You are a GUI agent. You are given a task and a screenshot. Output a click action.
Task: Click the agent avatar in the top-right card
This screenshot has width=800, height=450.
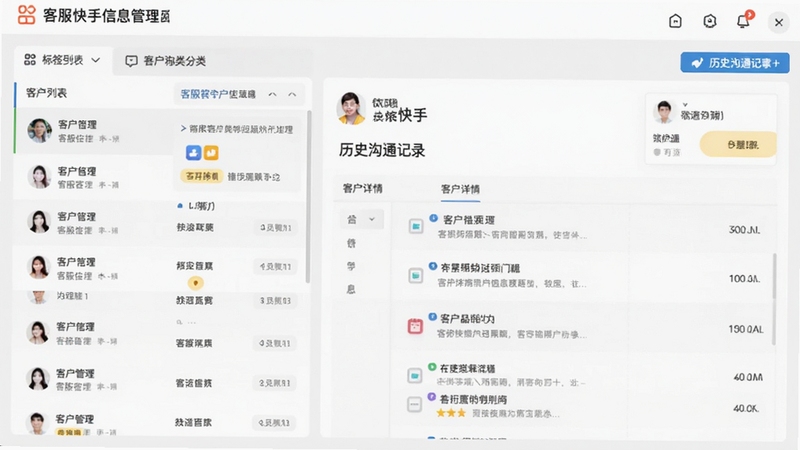point(664,112)
